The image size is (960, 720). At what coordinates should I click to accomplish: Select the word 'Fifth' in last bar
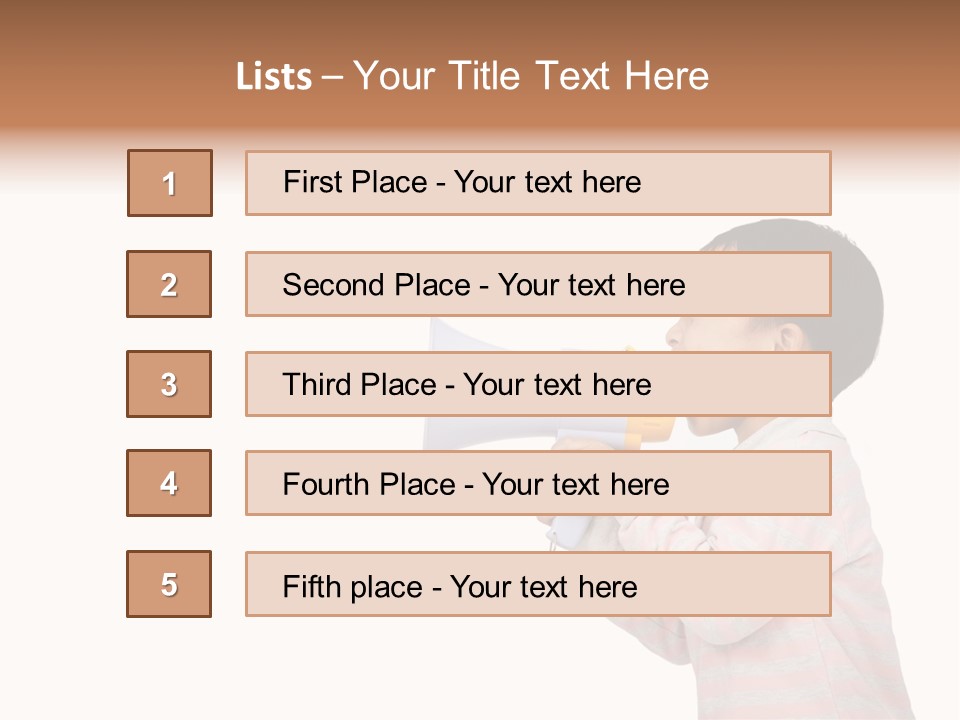(311, 586)
